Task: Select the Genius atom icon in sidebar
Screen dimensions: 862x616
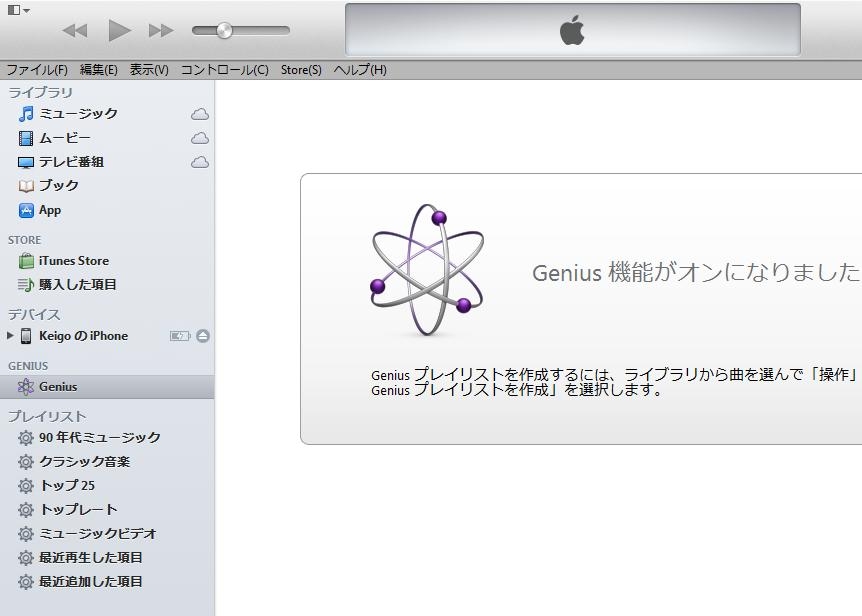Action: (26, 387)
